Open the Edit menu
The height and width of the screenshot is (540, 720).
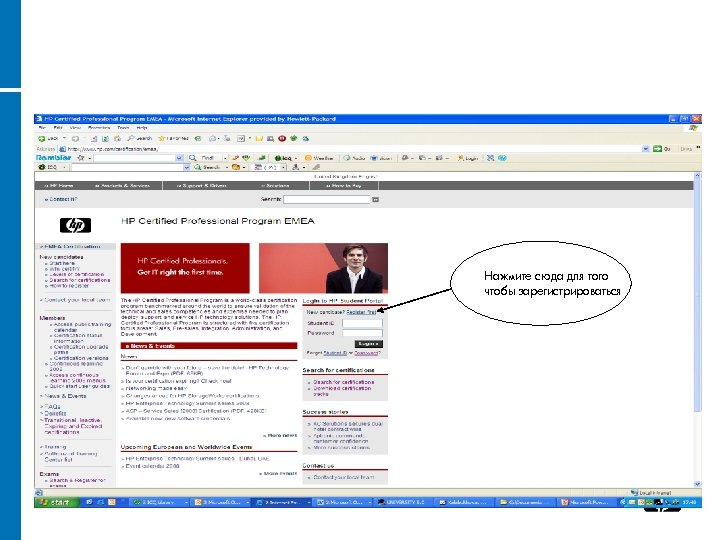click(58, 128)
